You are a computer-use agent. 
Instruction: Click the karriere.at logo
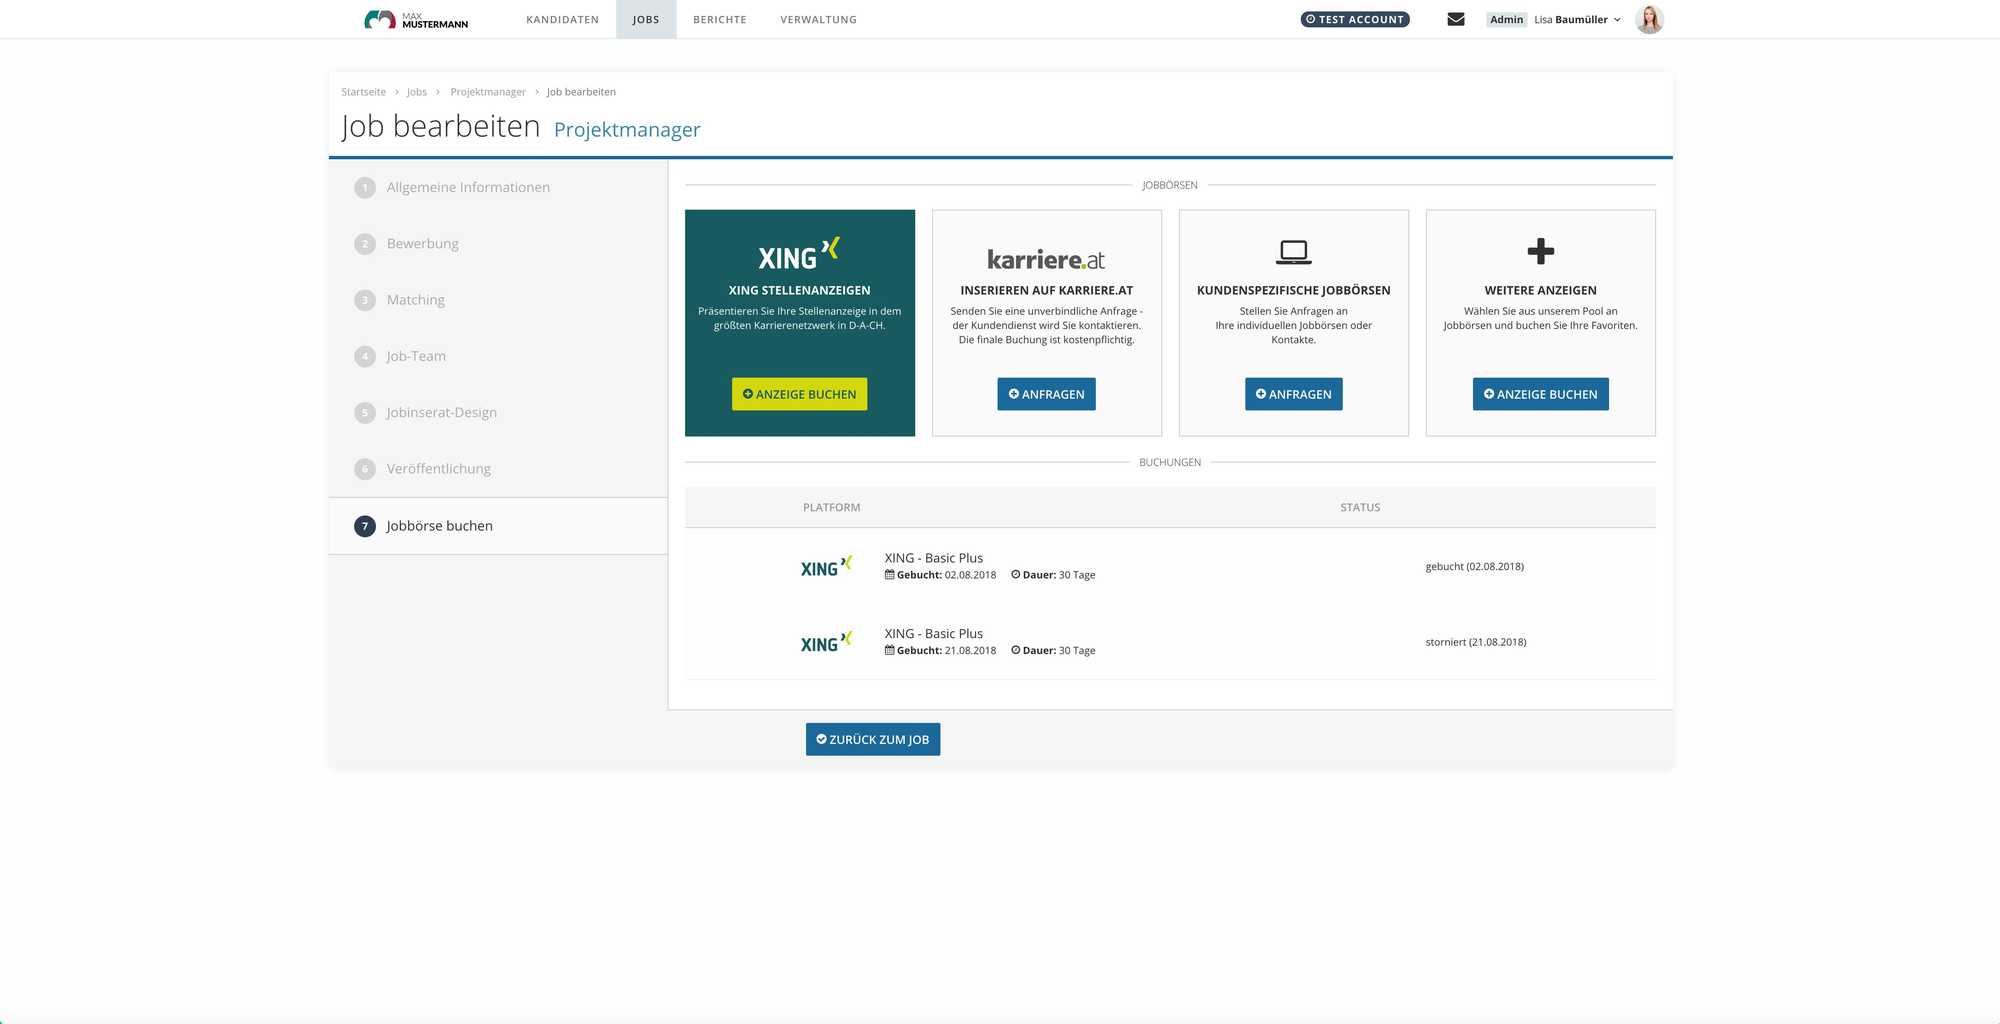tap(1046, 259)
